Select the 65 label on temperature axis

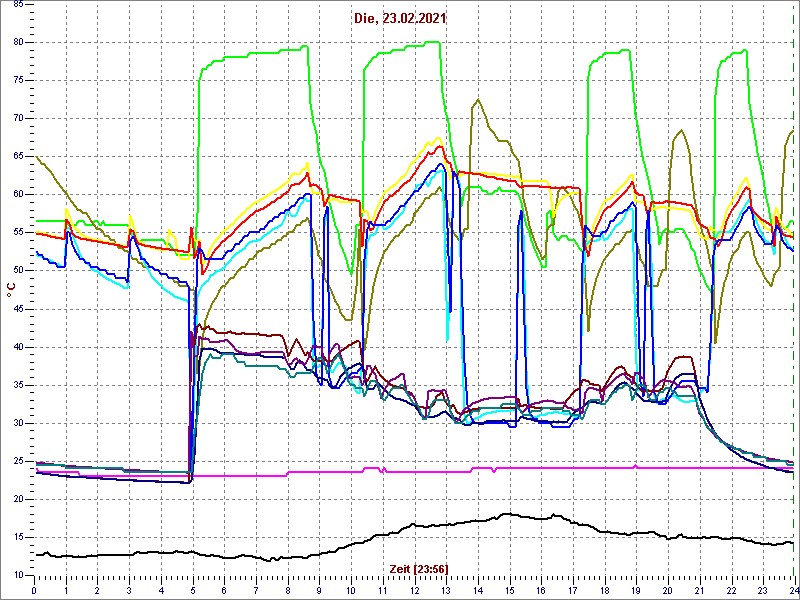(x=18, y=157)
